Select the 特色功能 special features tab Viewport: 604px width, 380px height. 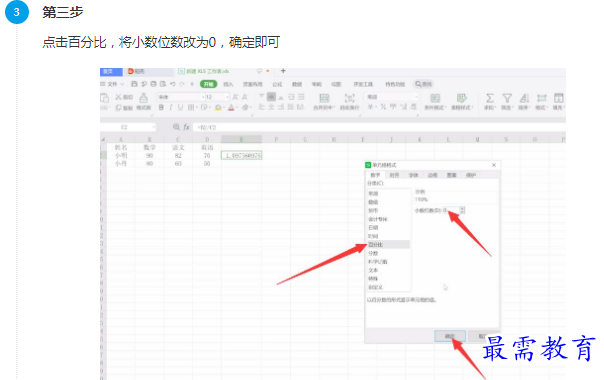395,84
